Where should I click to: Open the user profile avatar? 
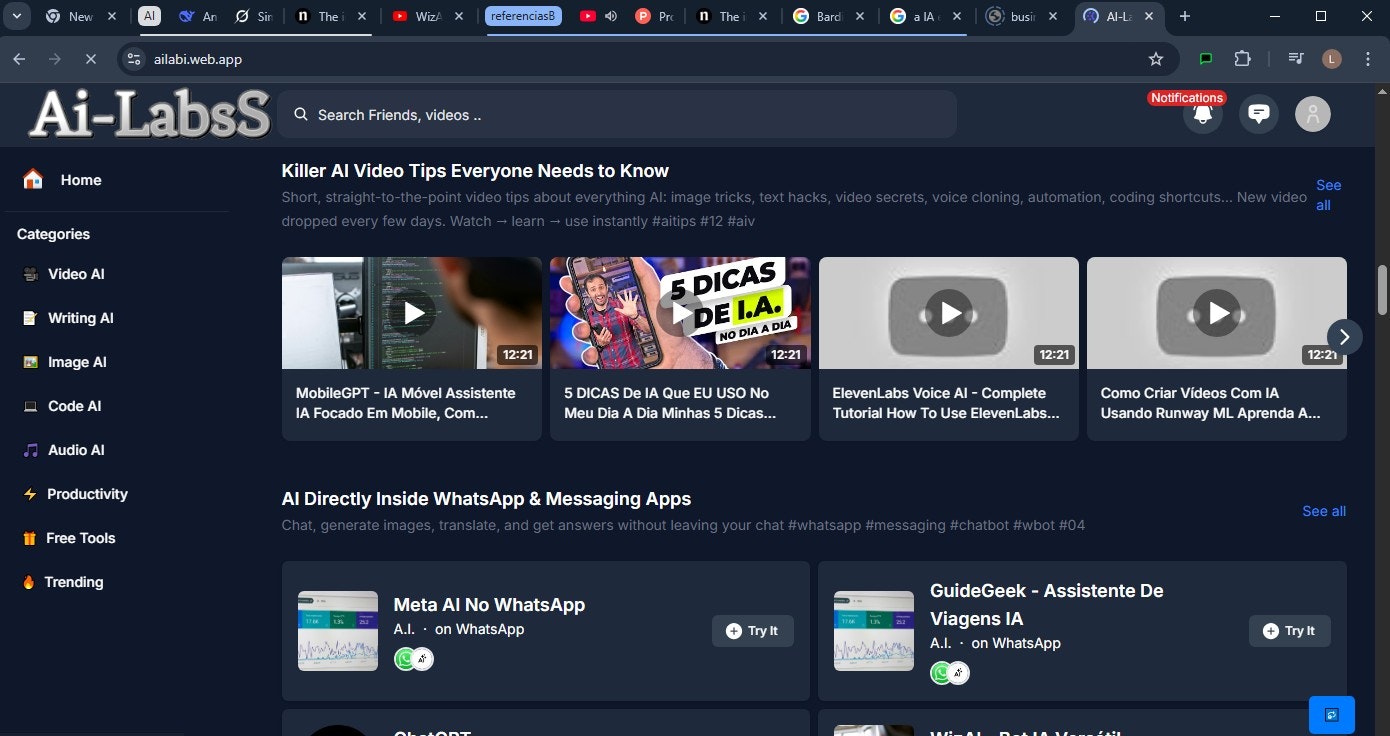[x=1313, y=114]
